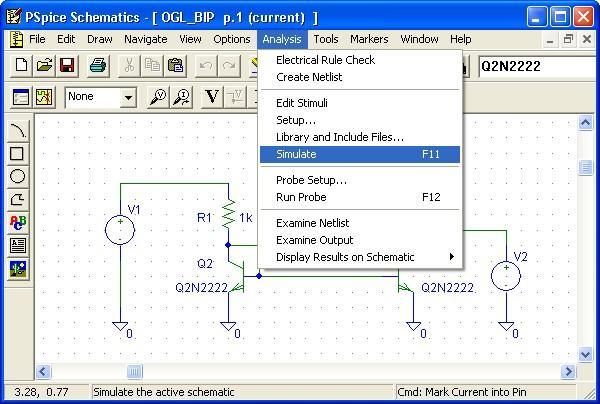
Task: Open the File menu
Action: click(x=37, y=39)
